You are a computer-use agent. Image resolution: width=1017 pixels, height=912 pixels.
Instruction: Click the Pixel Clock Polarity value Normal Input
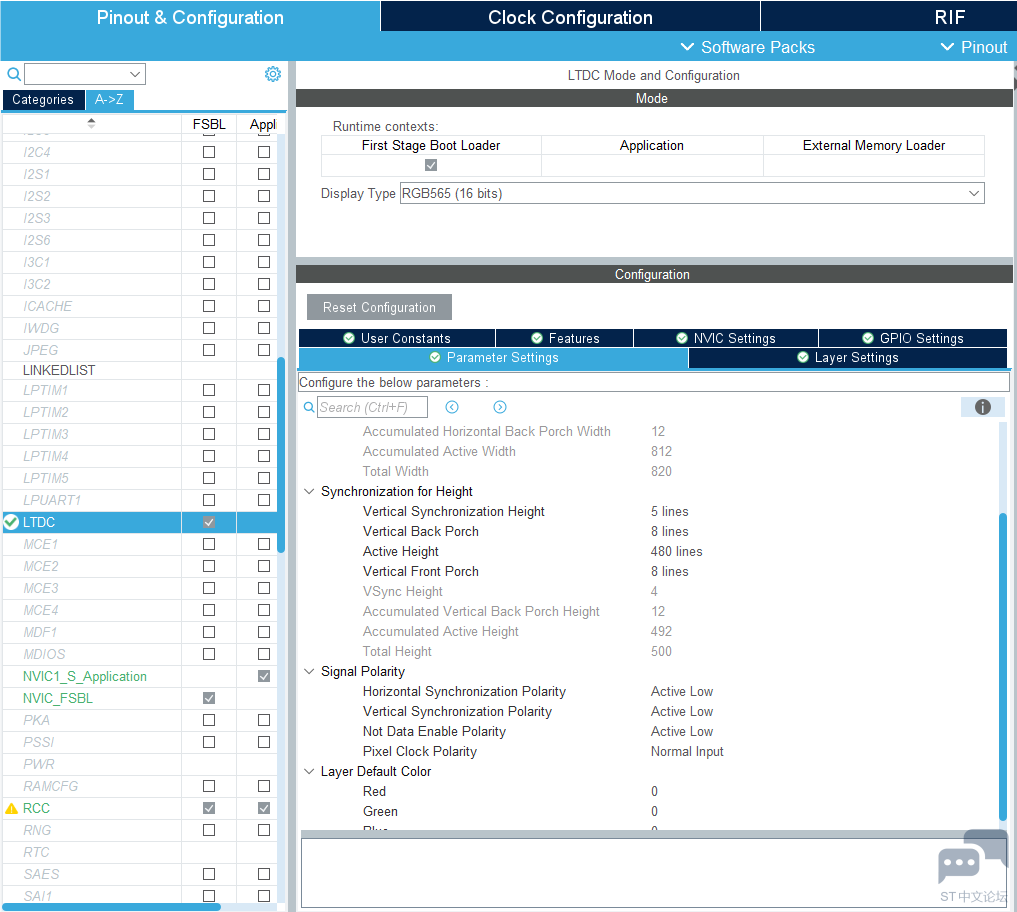coord(687,751)
